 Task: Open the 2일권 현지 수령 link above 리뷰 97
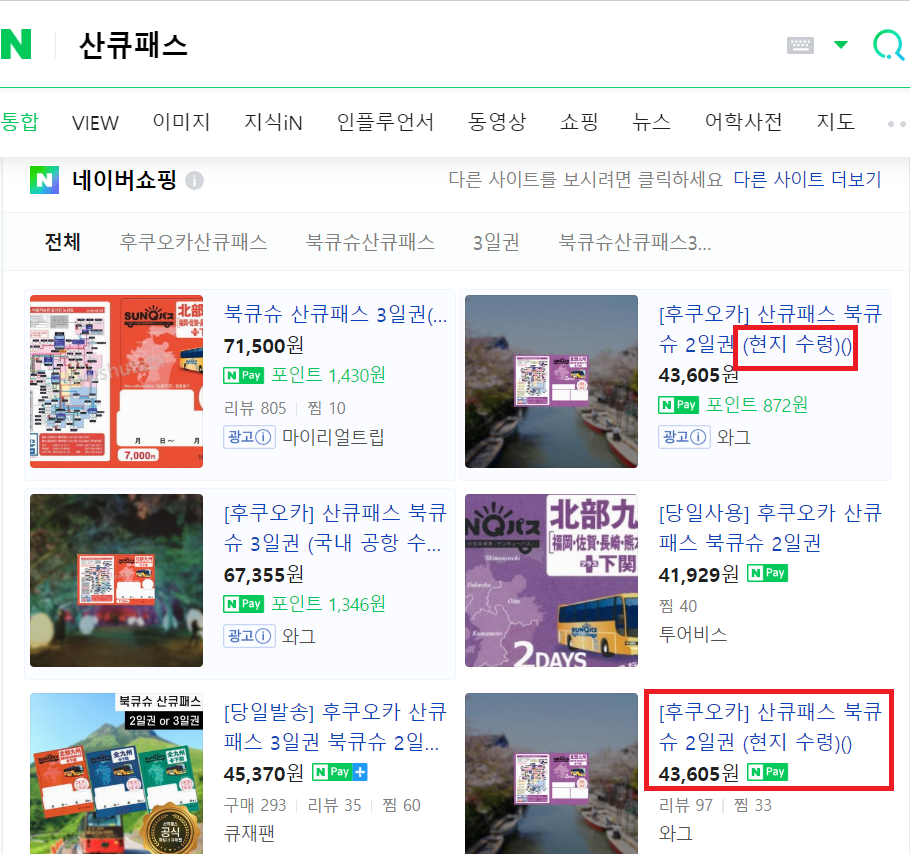pyautogui.click(x=770, y=727)
